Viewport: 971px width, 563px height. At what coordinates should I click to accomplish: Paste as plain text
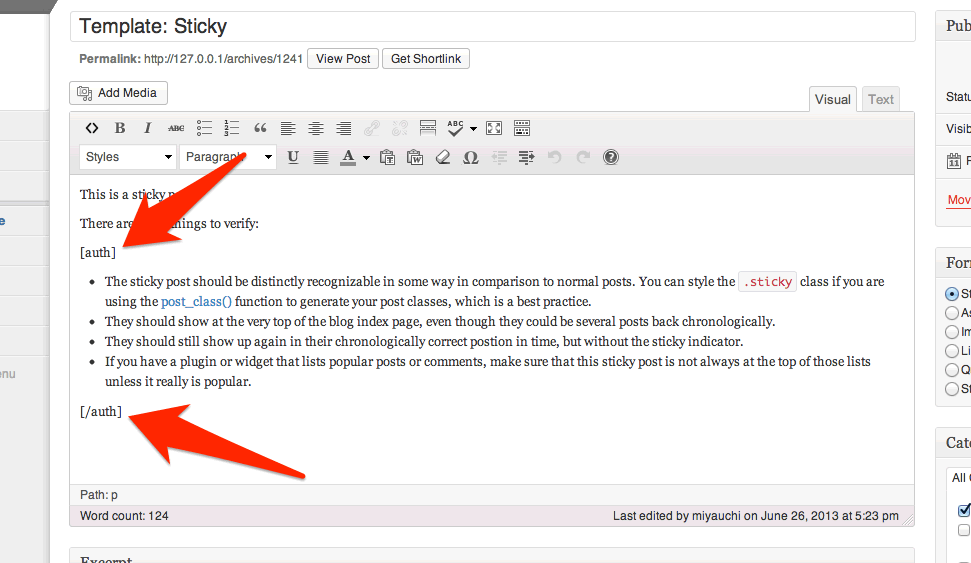[387, 157]
